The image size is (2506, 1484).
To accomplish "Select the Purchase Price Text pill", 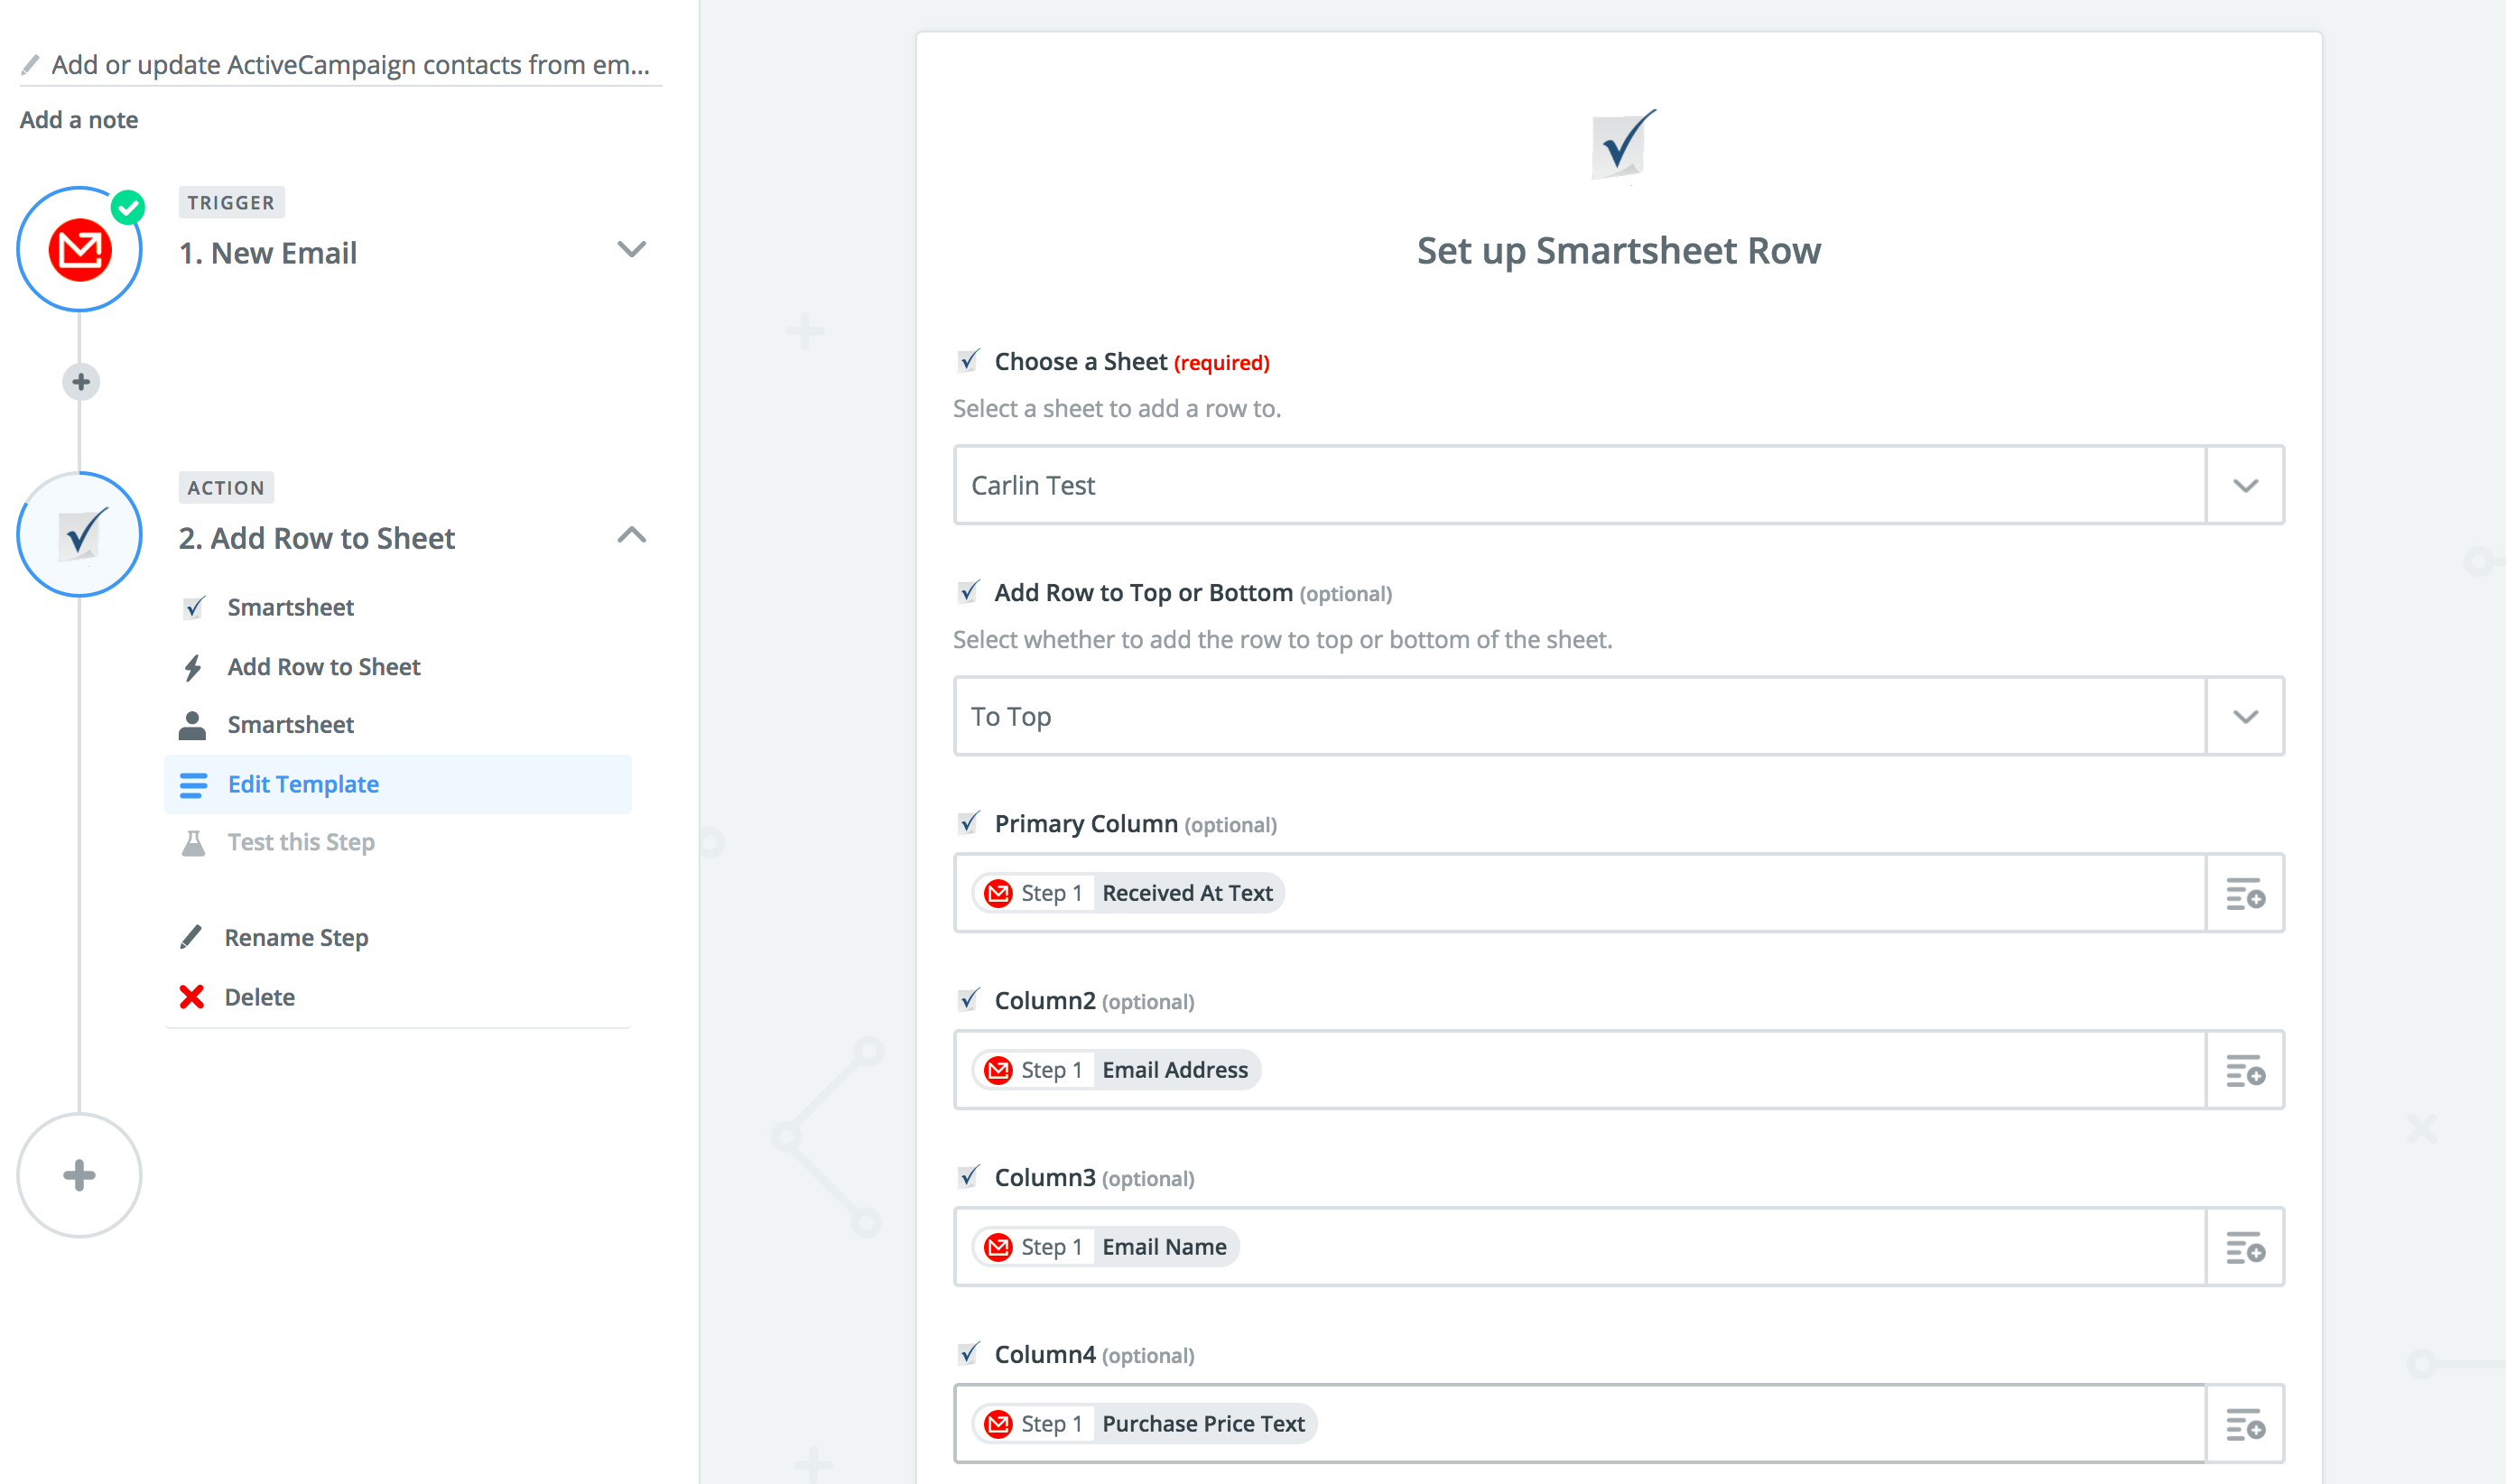I will (1144, 1424).
